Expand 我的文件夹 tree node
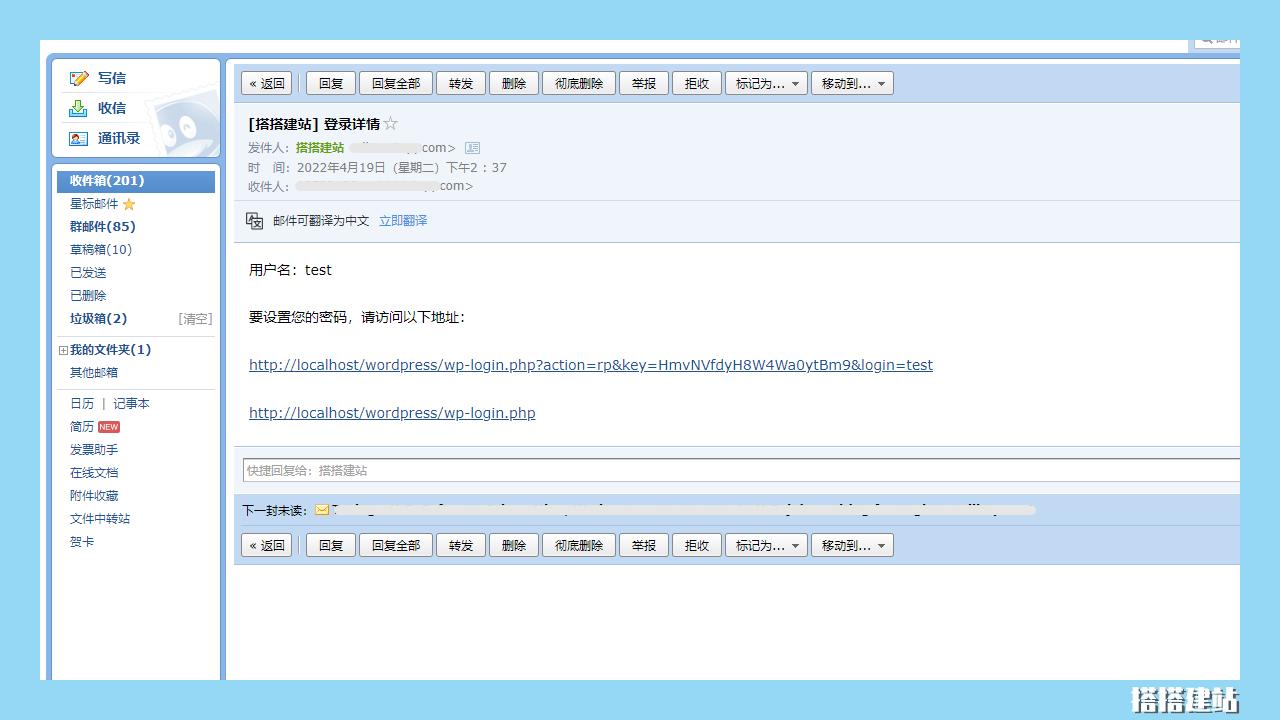 pyautogui.click(x=63, y=349)
